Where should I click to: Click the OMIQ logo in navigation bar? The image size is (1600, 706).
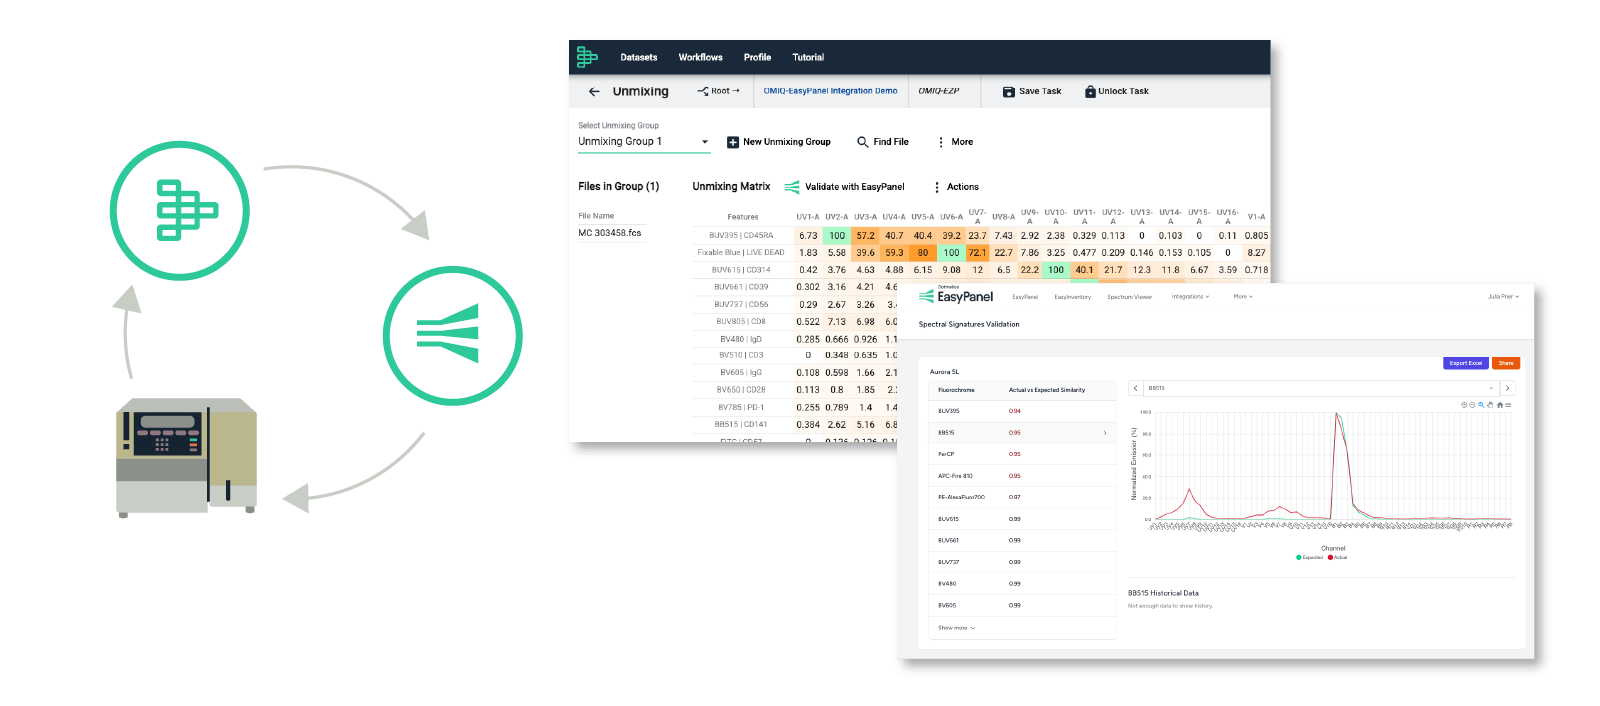pyautogui.click(x=587, y=57)
